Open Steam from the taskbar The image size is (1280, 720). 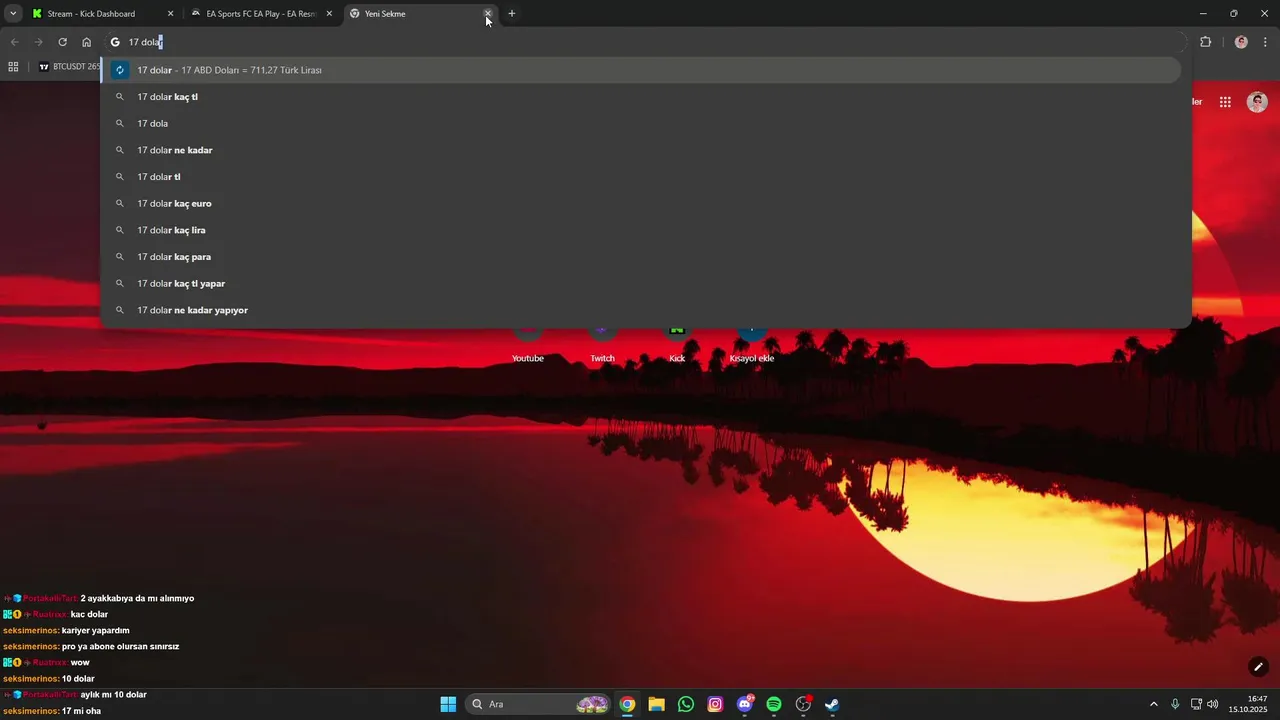coord(832,704)
